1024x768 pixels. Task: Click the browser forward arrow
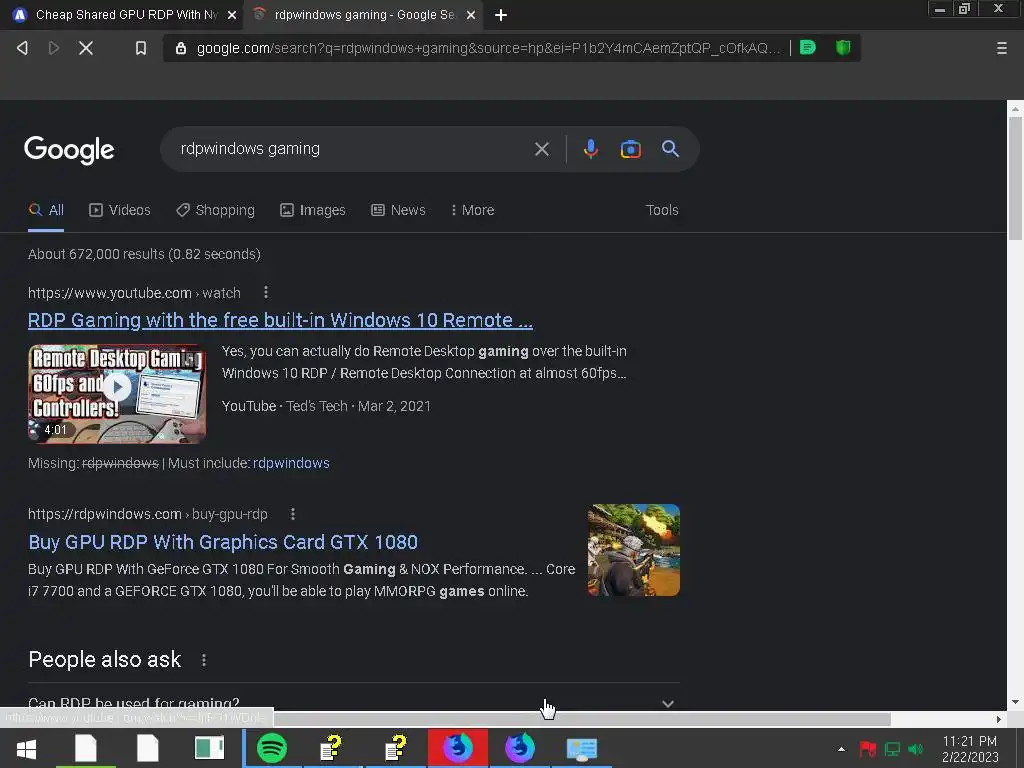(54, 48)
